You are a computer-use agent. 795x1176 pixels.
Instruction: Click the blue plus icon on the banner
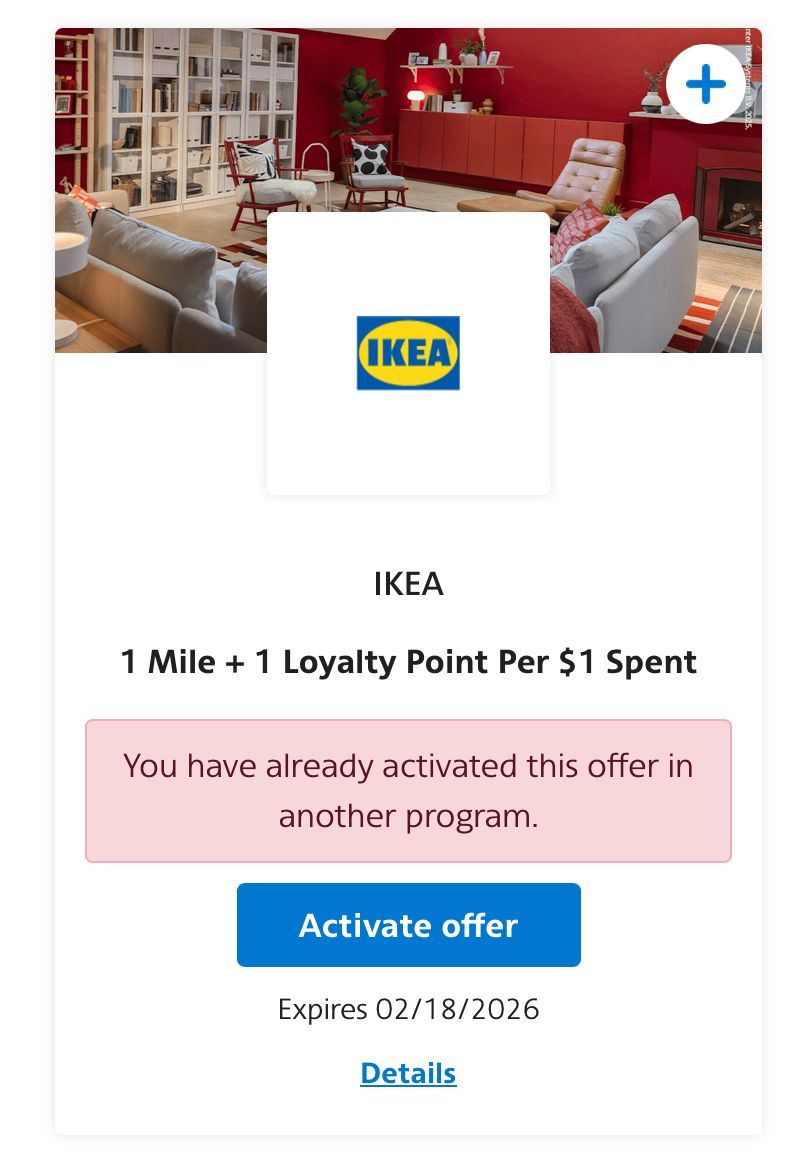[x=705, y=84]
